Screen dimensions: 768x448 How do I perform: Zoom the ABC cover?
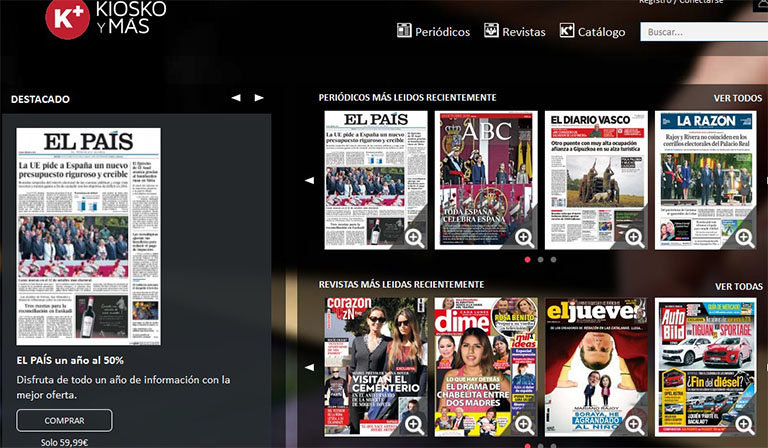click(x=524, y=237)
